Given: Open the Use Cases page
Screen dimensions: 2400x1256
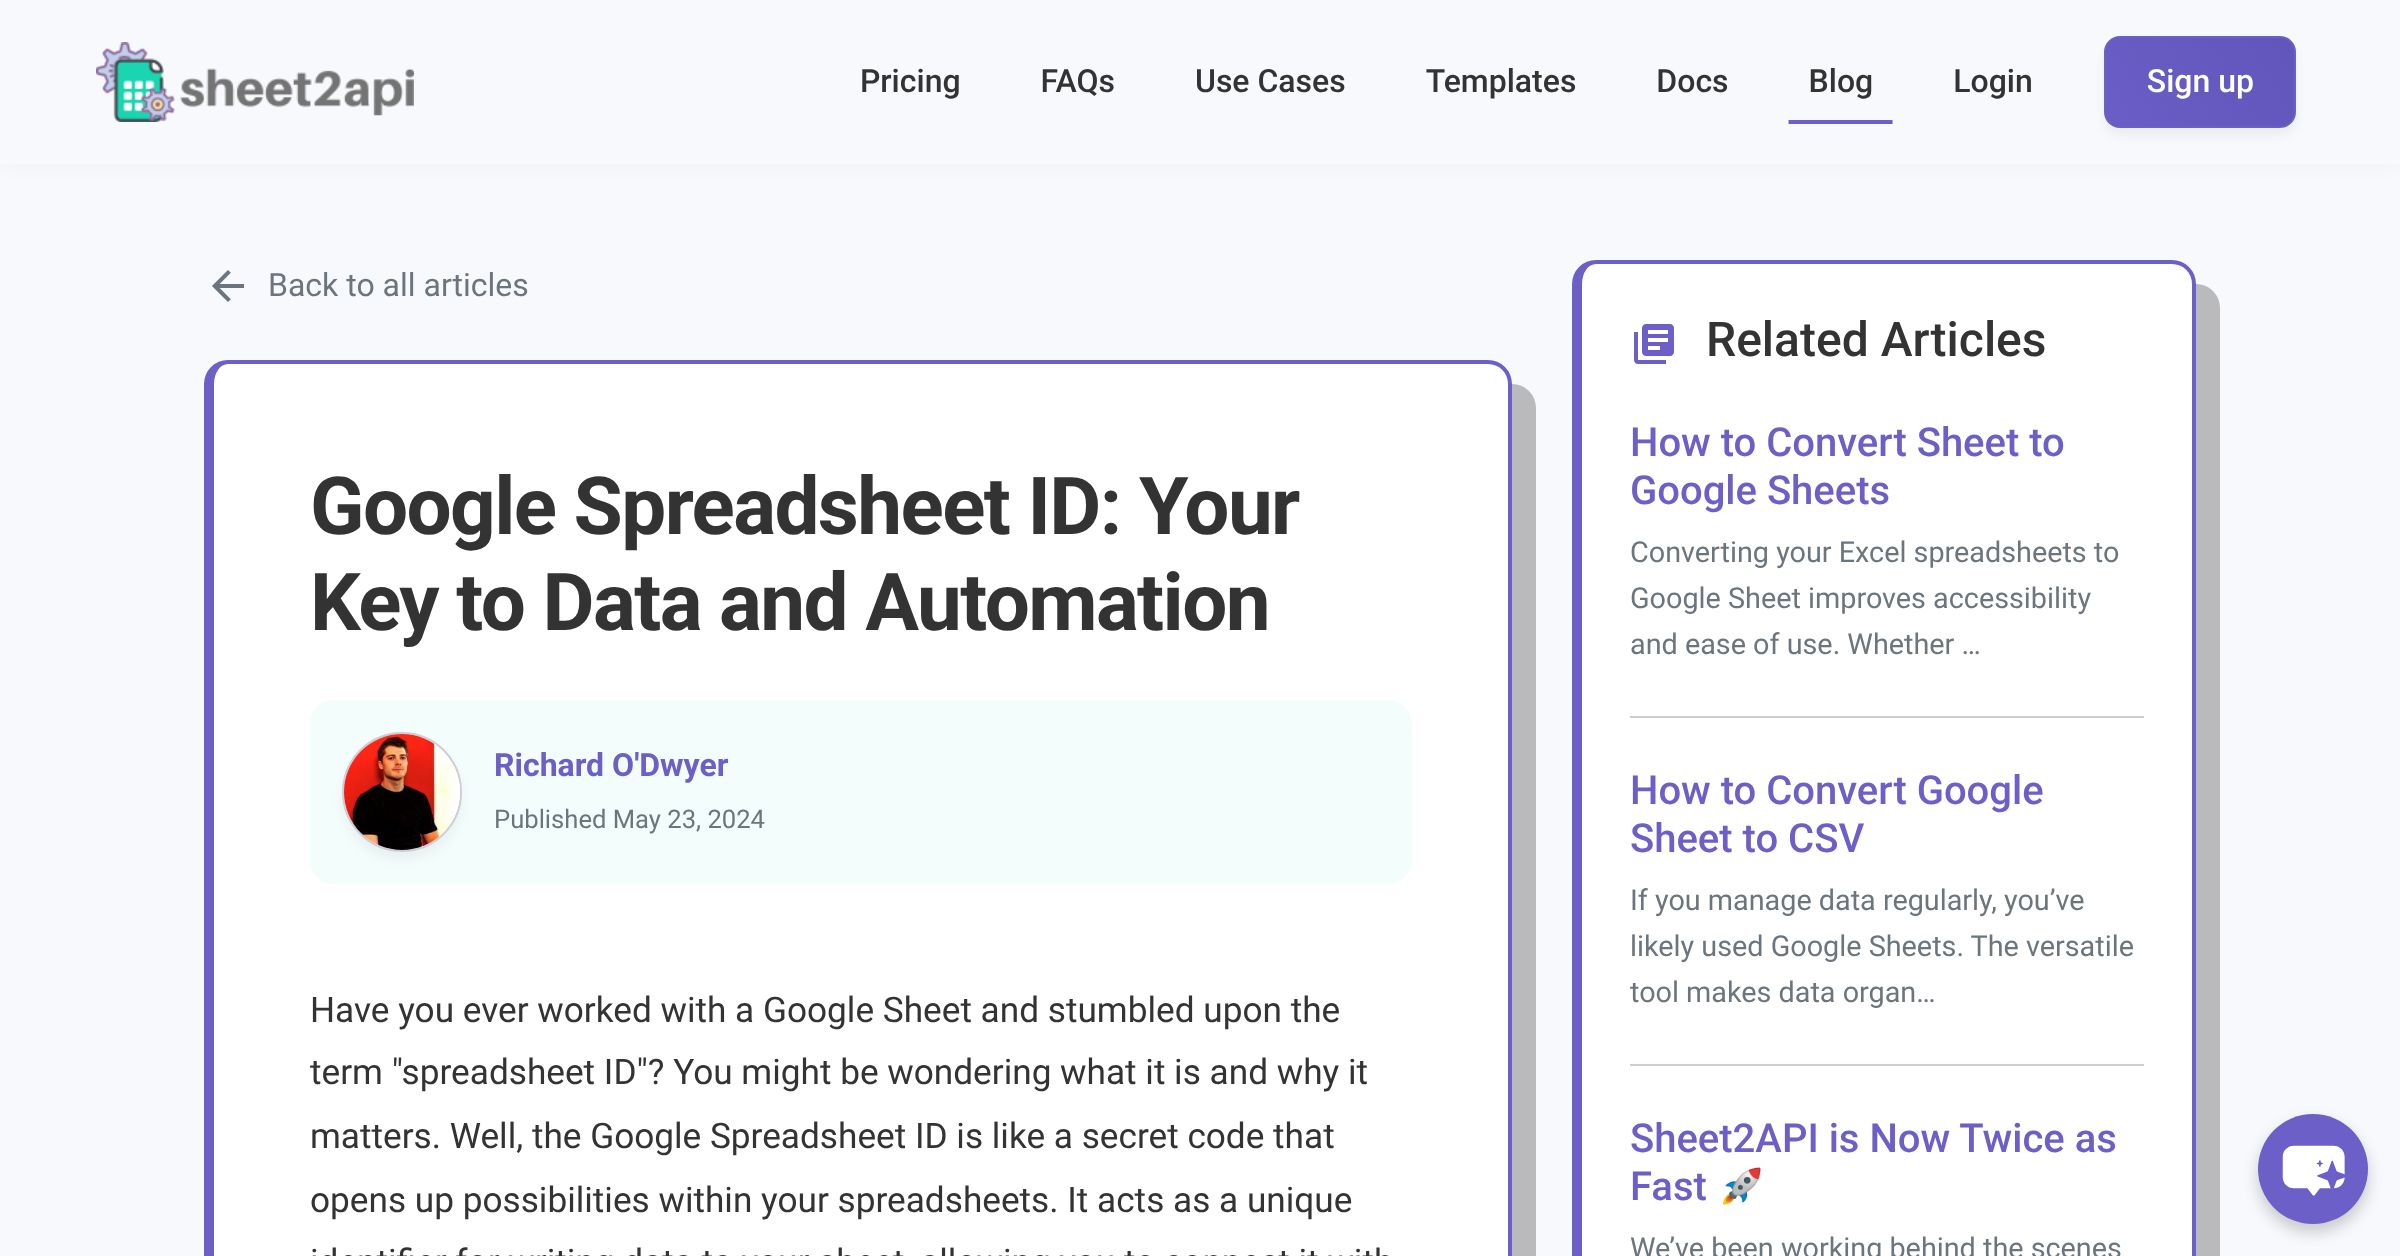Looking at the screenshot, I should click(x=1269, y=81).
